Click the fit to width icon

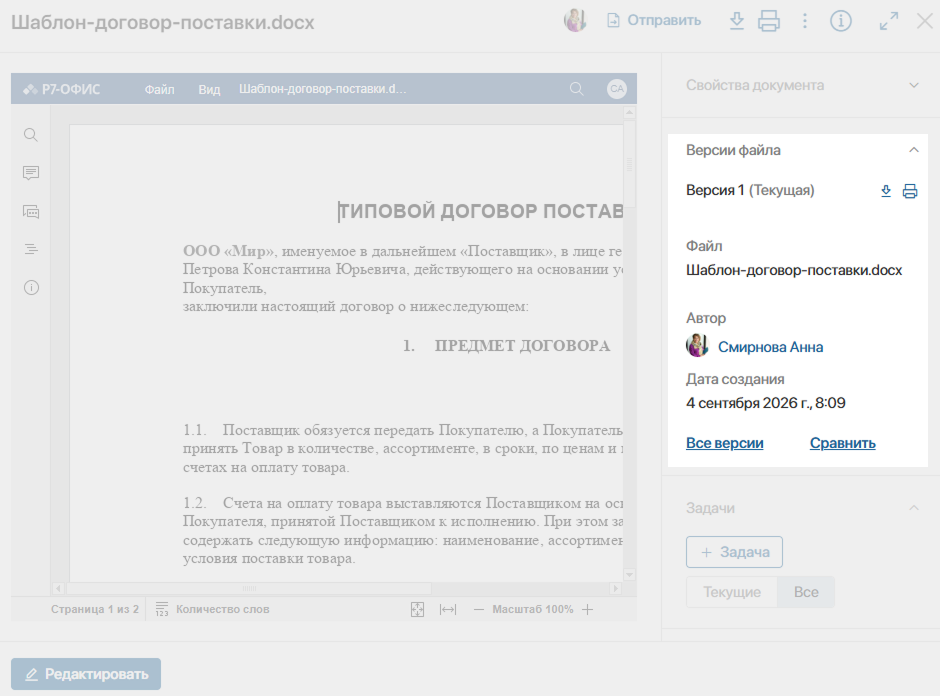(x=448, y=610)
